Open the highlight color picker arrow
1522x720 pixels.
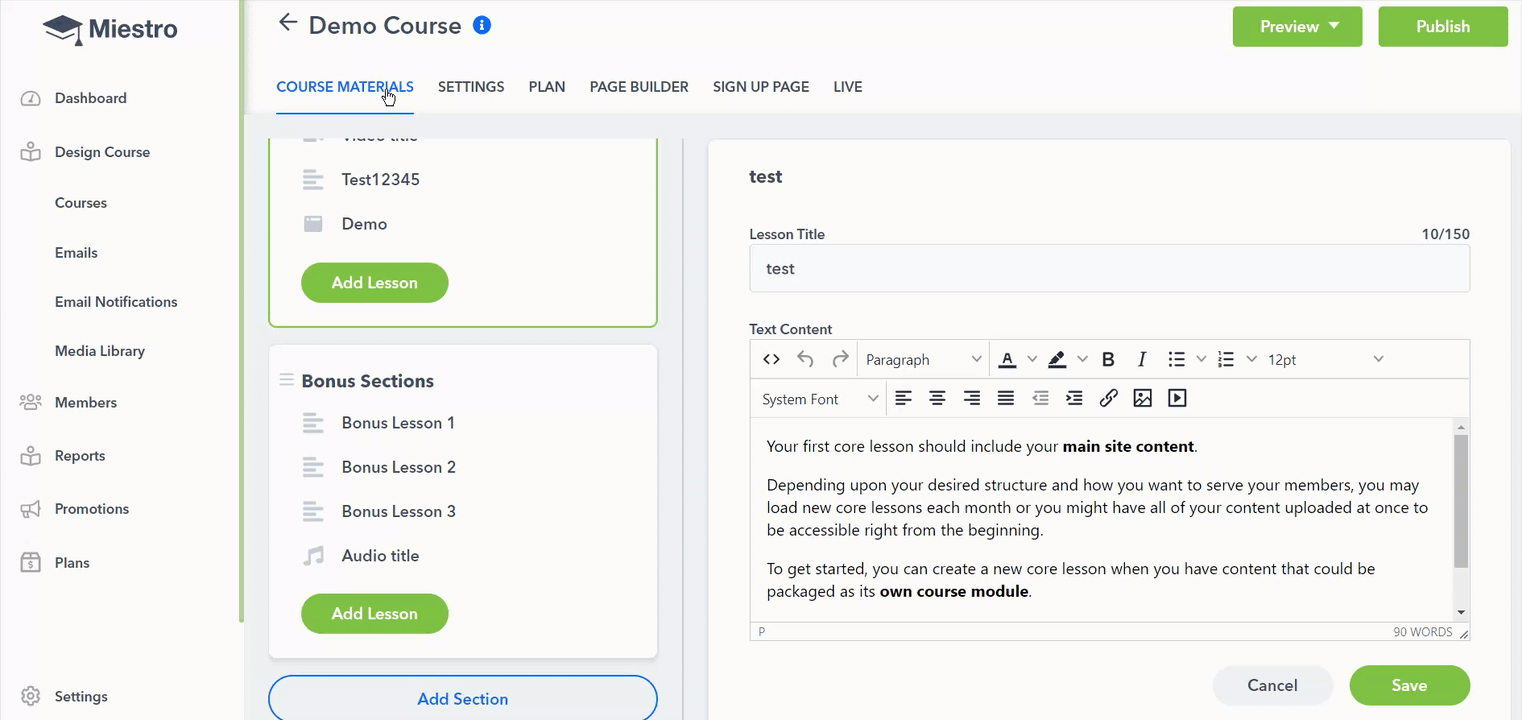pyautogui.click(x=1082, y=359)
